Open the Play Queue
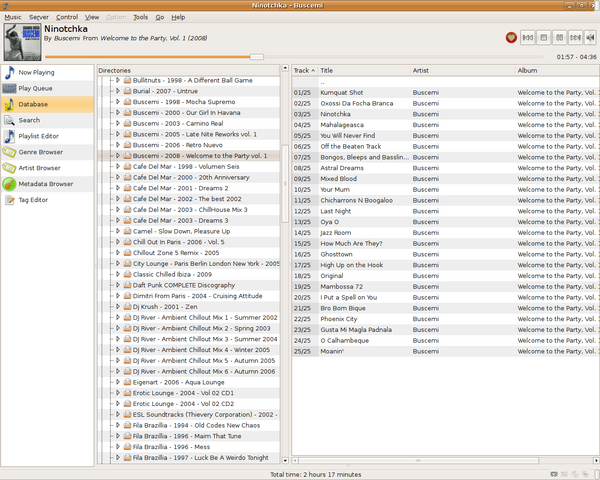The image size is (600, 480). [47, 88]
